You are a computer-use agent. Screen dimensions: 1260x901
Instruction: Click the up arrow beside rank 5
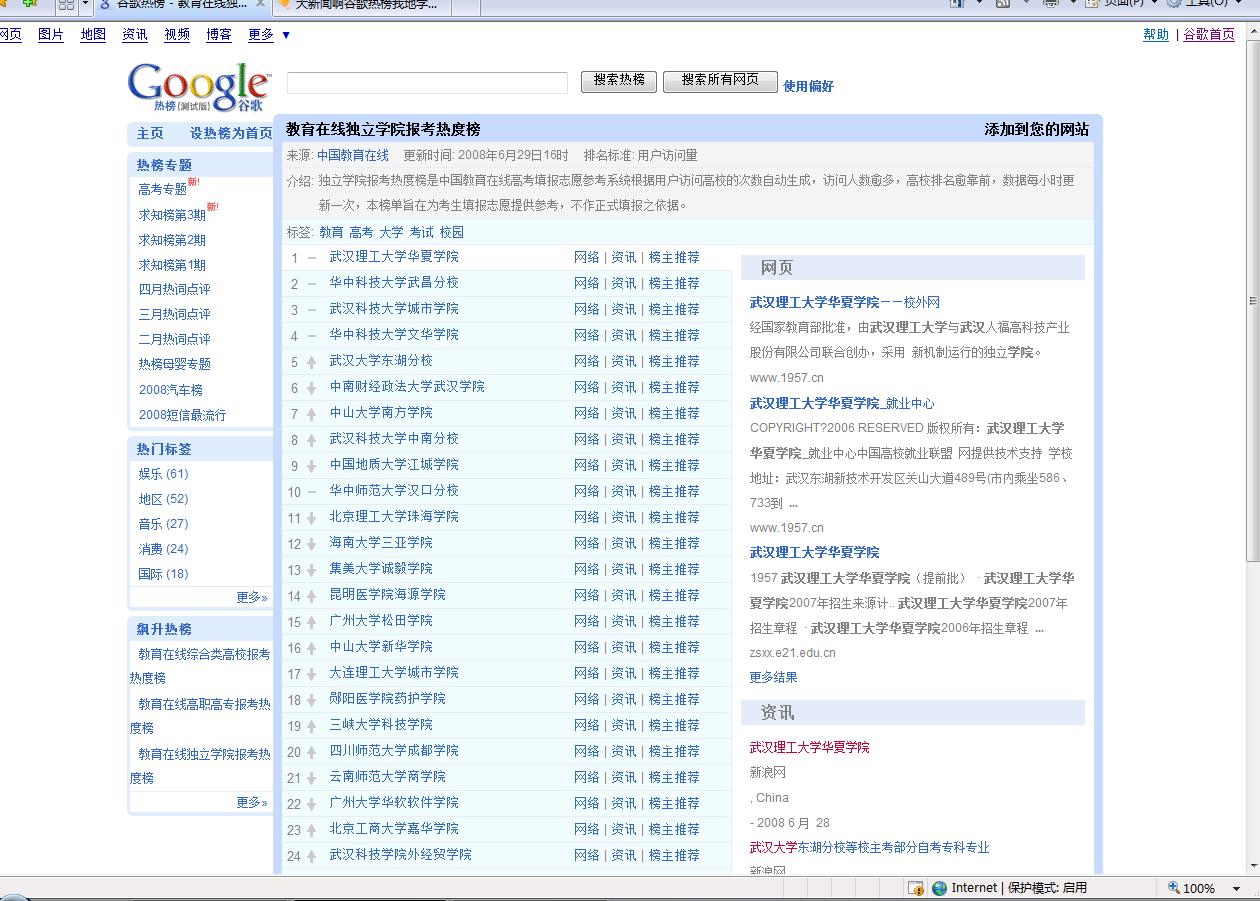coord(312,362)
